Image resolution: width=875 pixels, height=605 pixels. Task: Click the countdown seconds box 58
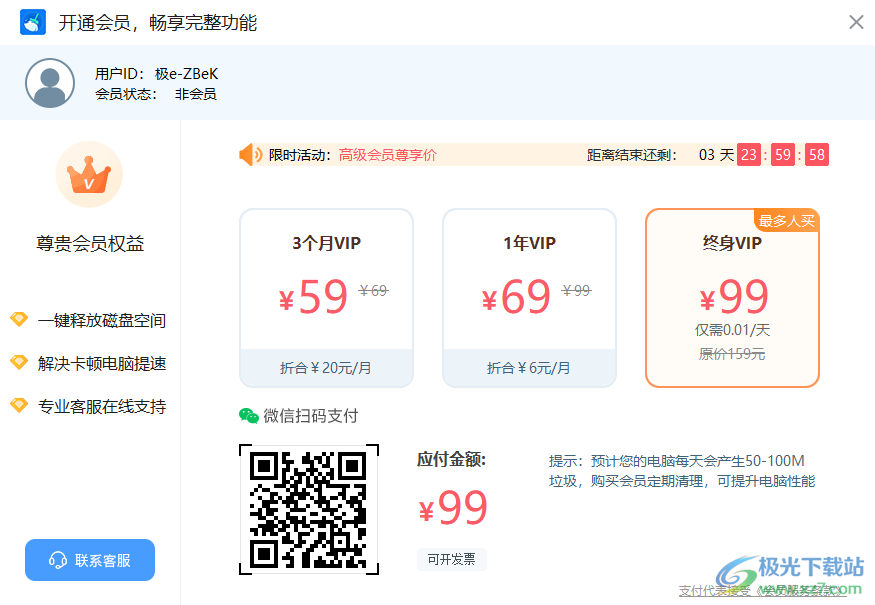click(817, 155)
